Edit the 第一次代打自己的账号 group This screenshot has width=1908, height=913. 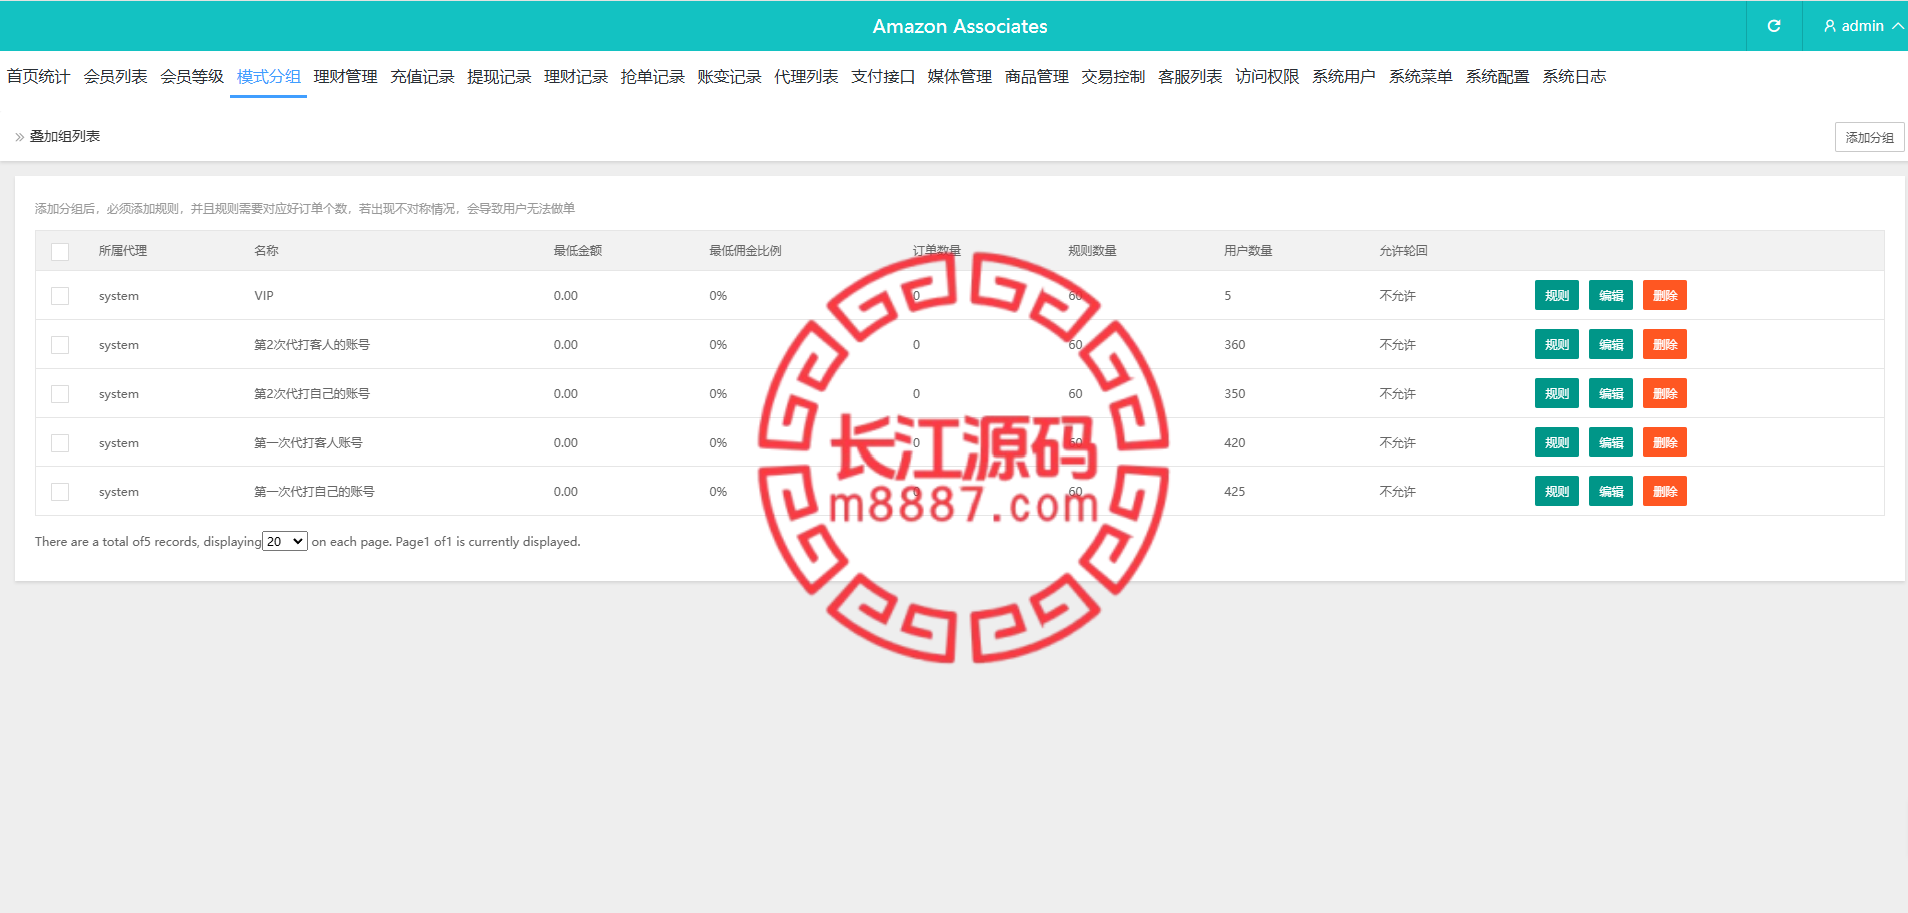click(1611, 491)
